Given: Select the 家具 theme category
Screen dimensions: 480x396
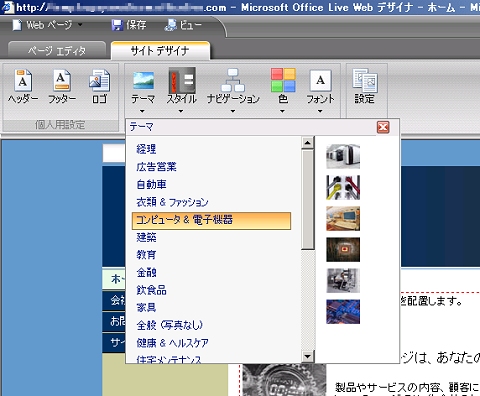Looking at the screenshot, I should point(146,307).
